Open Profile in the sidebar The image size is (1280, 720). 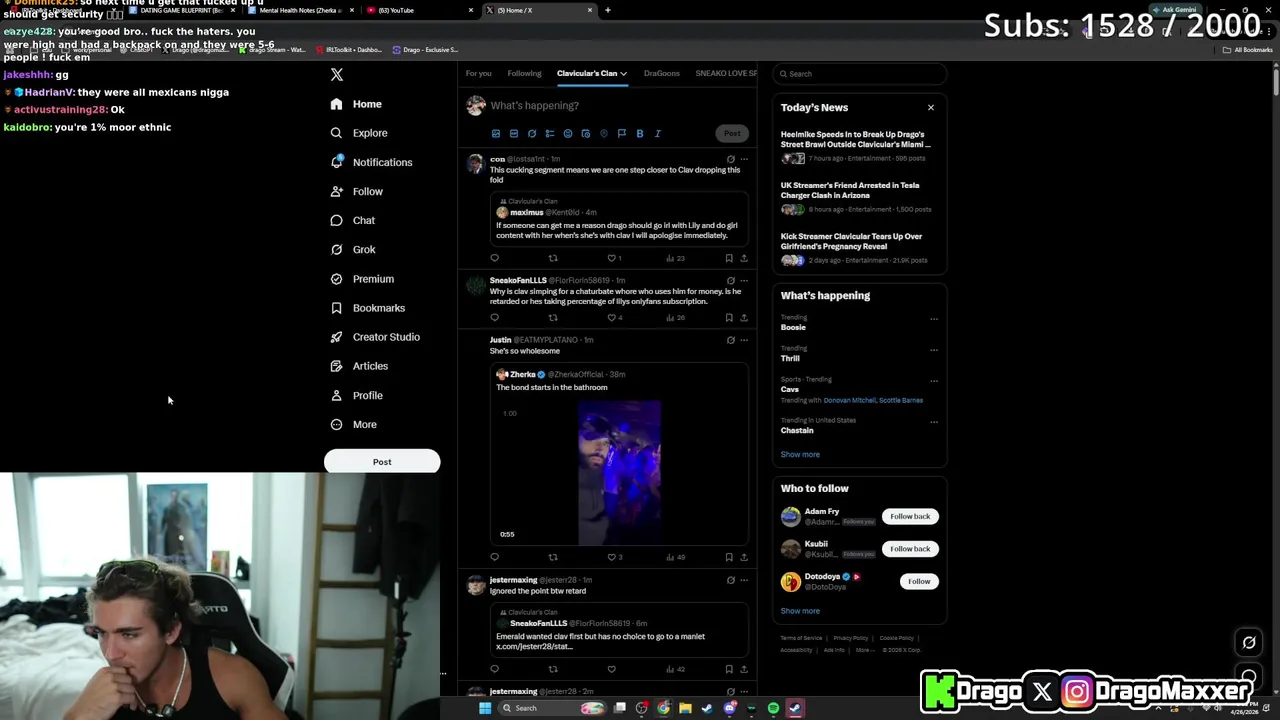click(x=357, y=395)
